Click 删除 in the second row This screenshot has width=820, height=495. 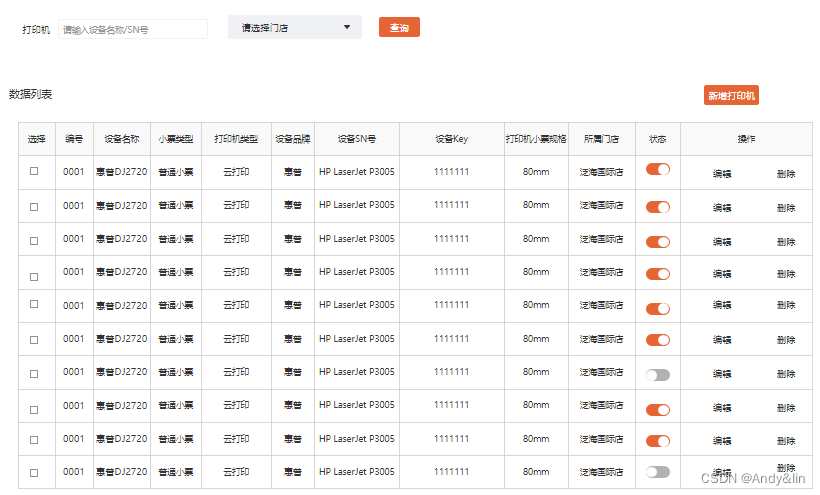tap(786, 208)
